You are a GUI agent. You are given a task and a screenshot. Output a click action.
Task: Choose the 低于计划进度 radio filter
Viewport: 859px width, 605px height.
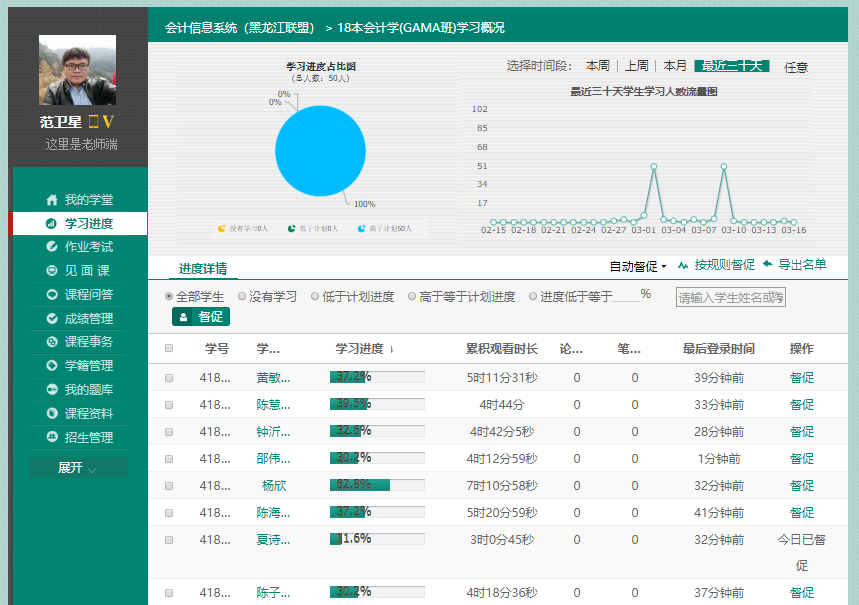[x=315, y=297]
